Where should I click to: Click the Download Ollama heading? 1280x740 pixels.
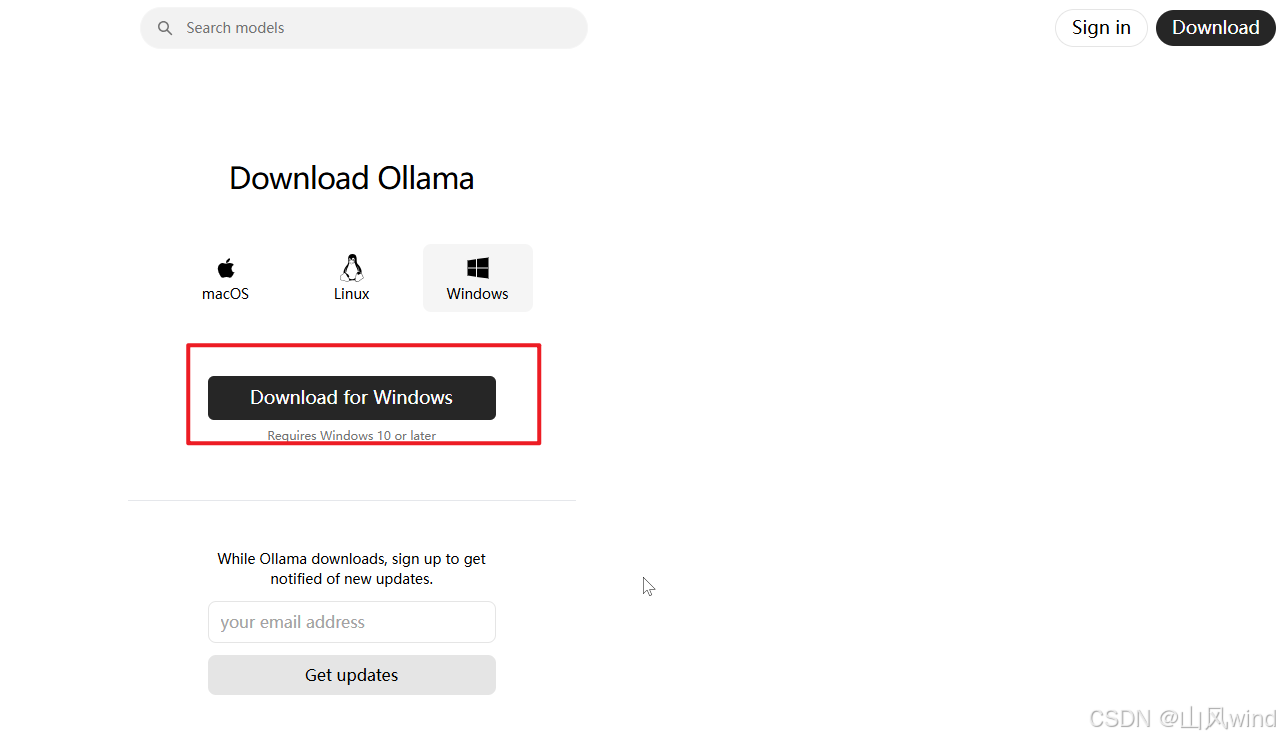tap(352, 178)
